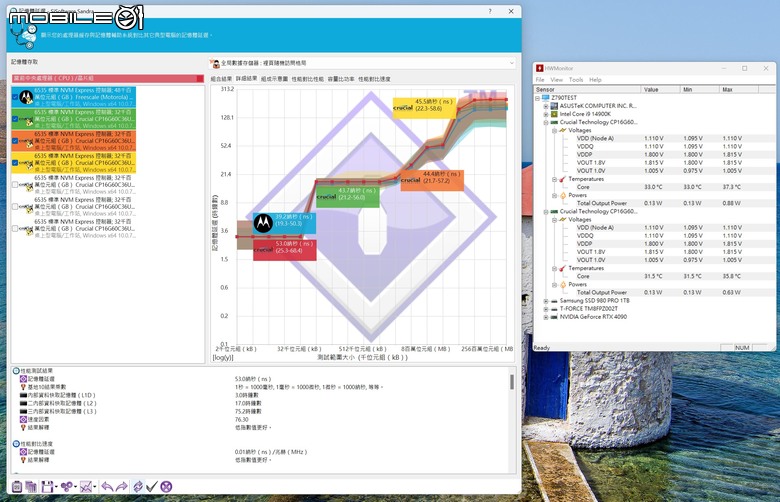Click the first Crucial Technology memory module icon
The height and width of the screenshot is (502, 780).
tap(554, 122)
